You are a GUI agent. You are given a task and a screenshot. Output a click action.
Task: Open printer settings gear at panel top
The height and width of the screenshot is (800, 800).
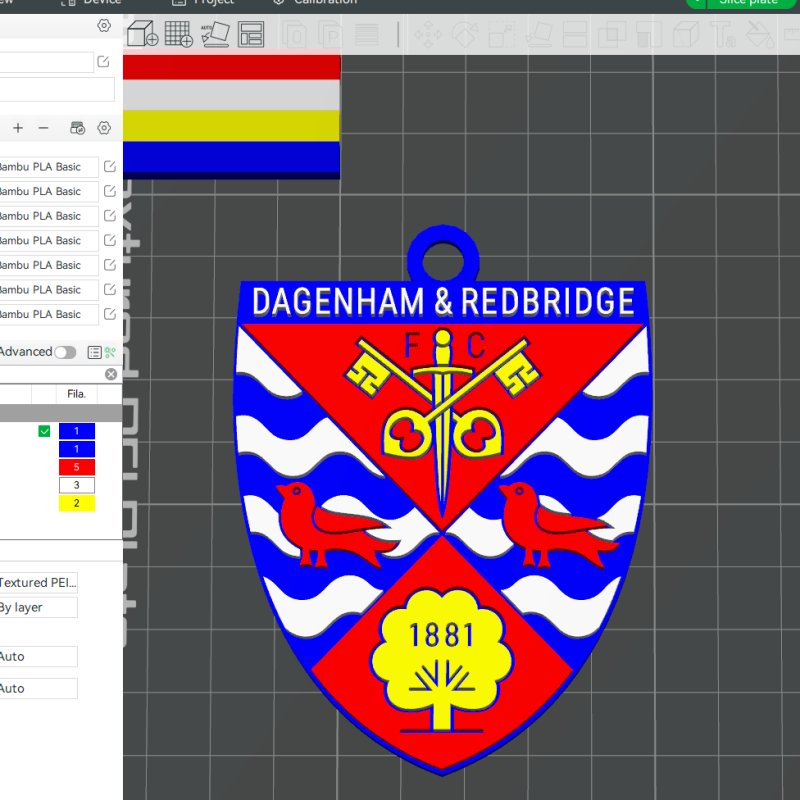(104, 26)
